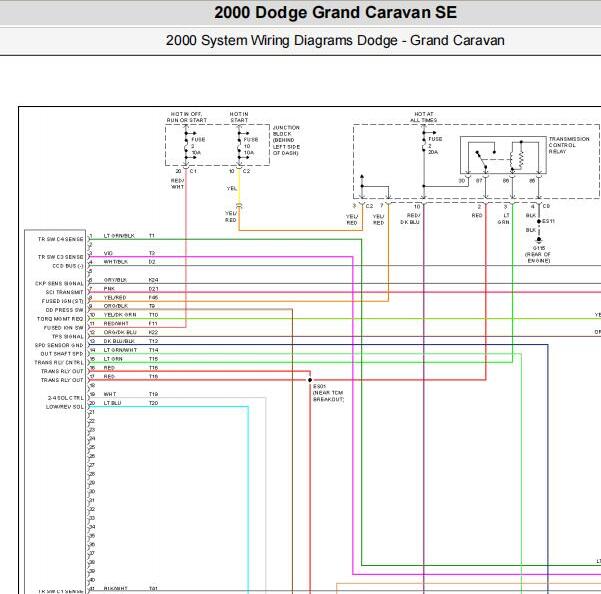Image resolution: width=601 pixels, height=594 pixels.
Task: Select the 'JUNCTION BLOCK (BEHIND LEFT SIDE OF DASH)' label
Action: click(286, 140)
